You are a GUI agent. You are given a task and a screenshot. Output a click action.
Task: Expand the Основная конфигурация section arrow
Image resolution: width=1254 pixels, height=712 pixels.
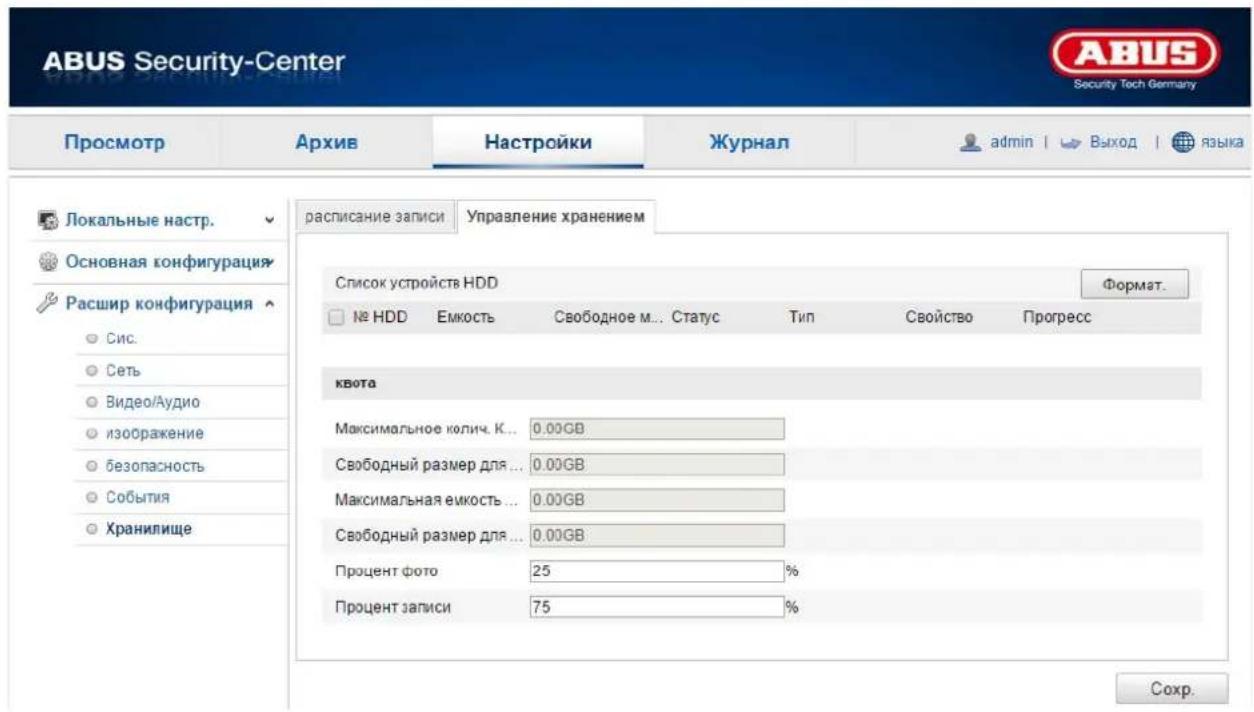269,261
